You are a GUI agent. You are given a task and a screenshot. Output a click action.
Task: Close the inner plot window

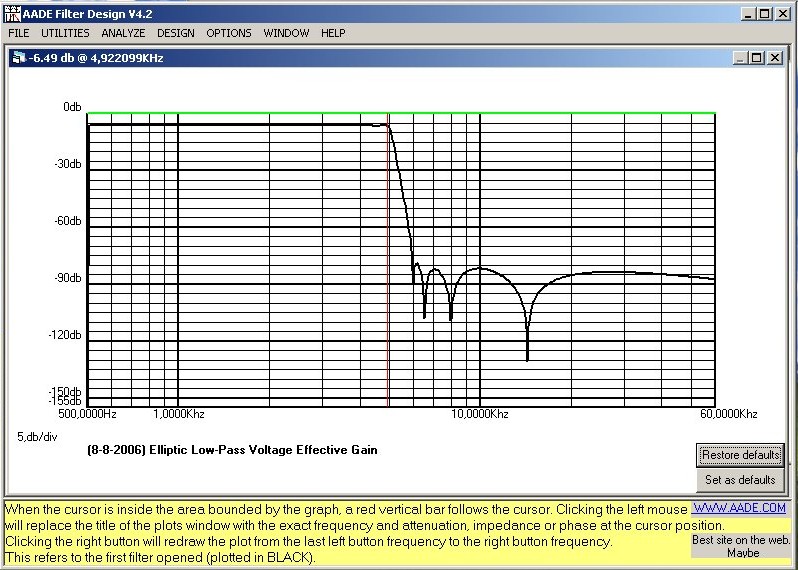click(x=774, y=58)
